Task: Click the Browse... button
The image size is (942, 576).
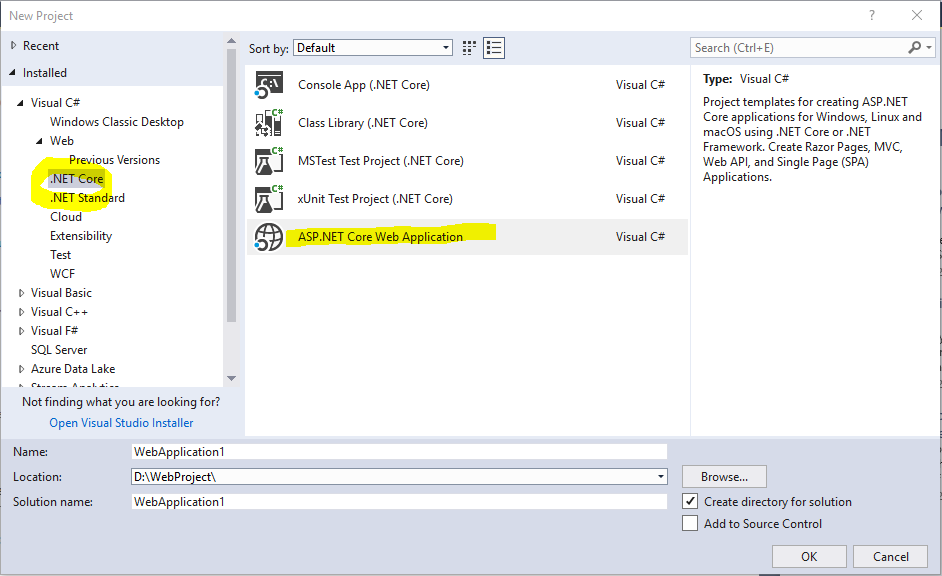Action: pos(724,477)
